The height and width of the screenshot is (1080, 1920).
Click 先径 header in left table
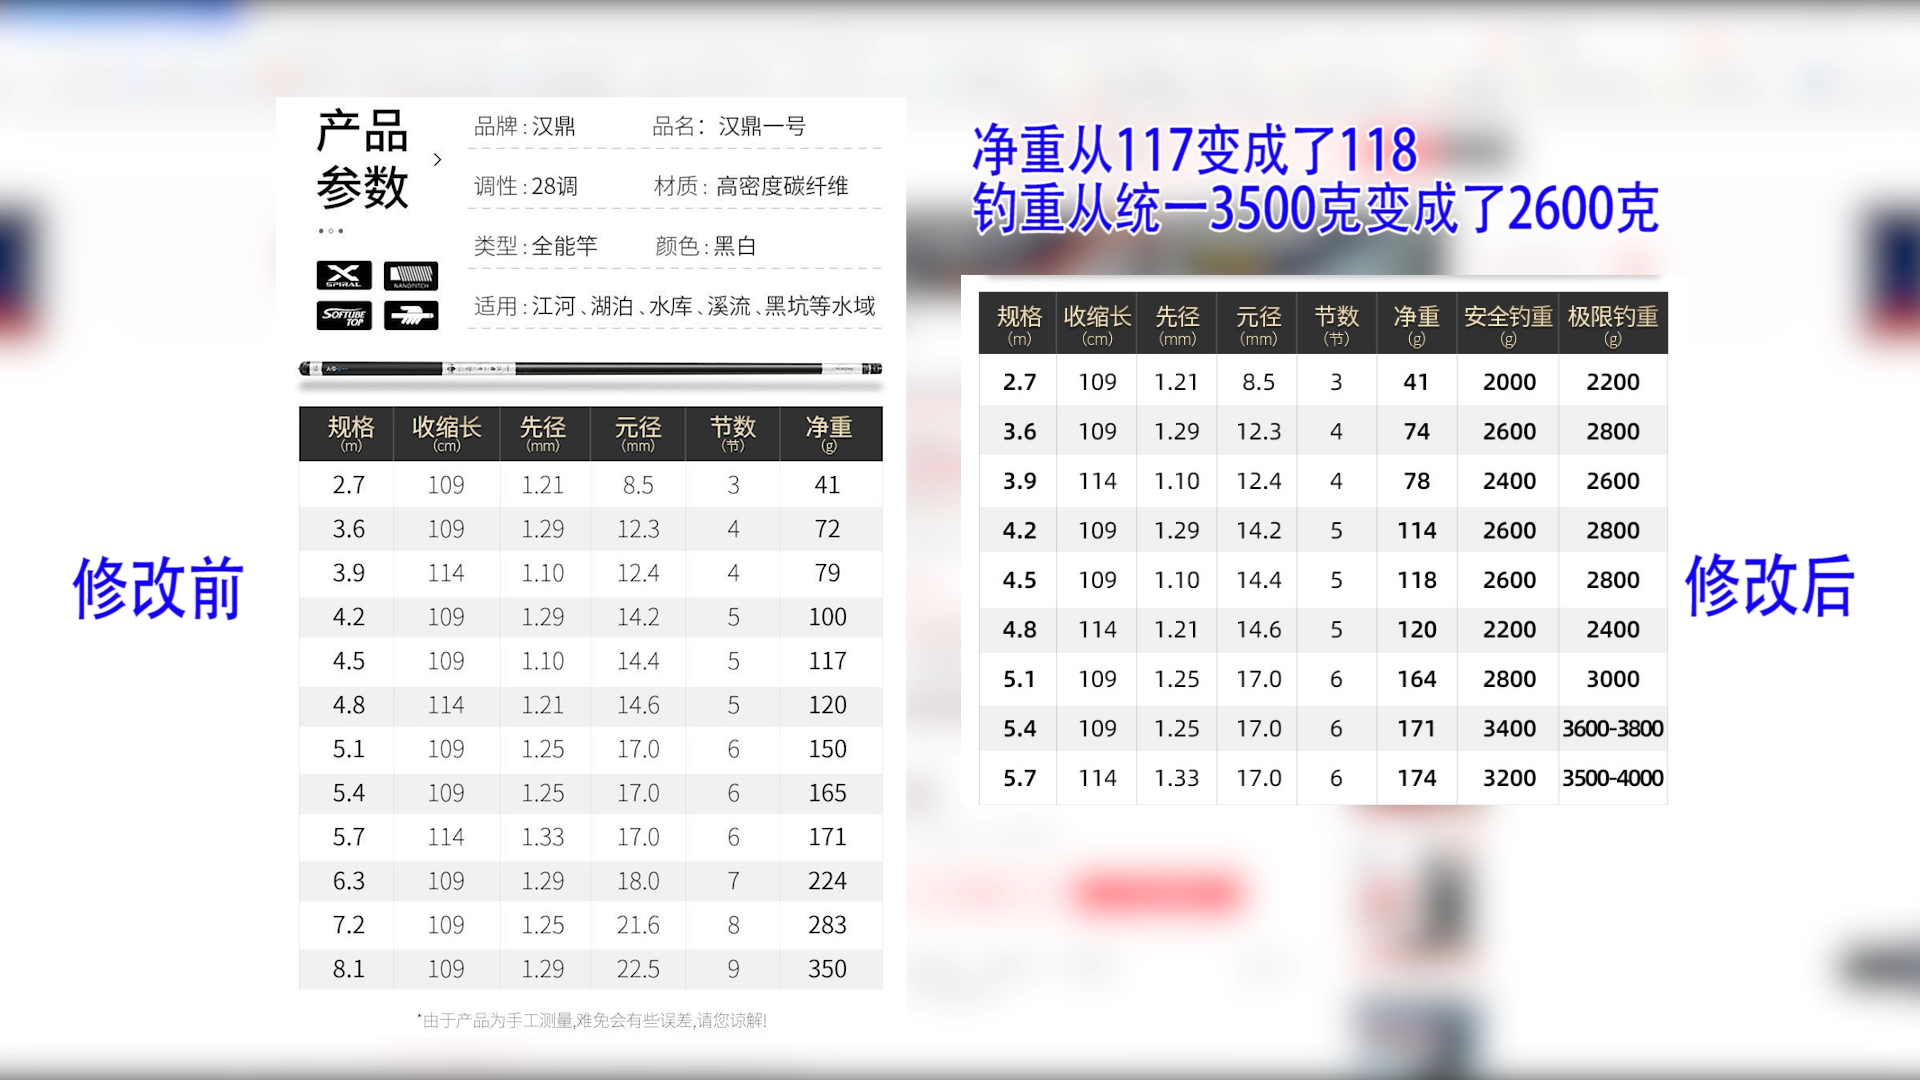click(542, 433)
